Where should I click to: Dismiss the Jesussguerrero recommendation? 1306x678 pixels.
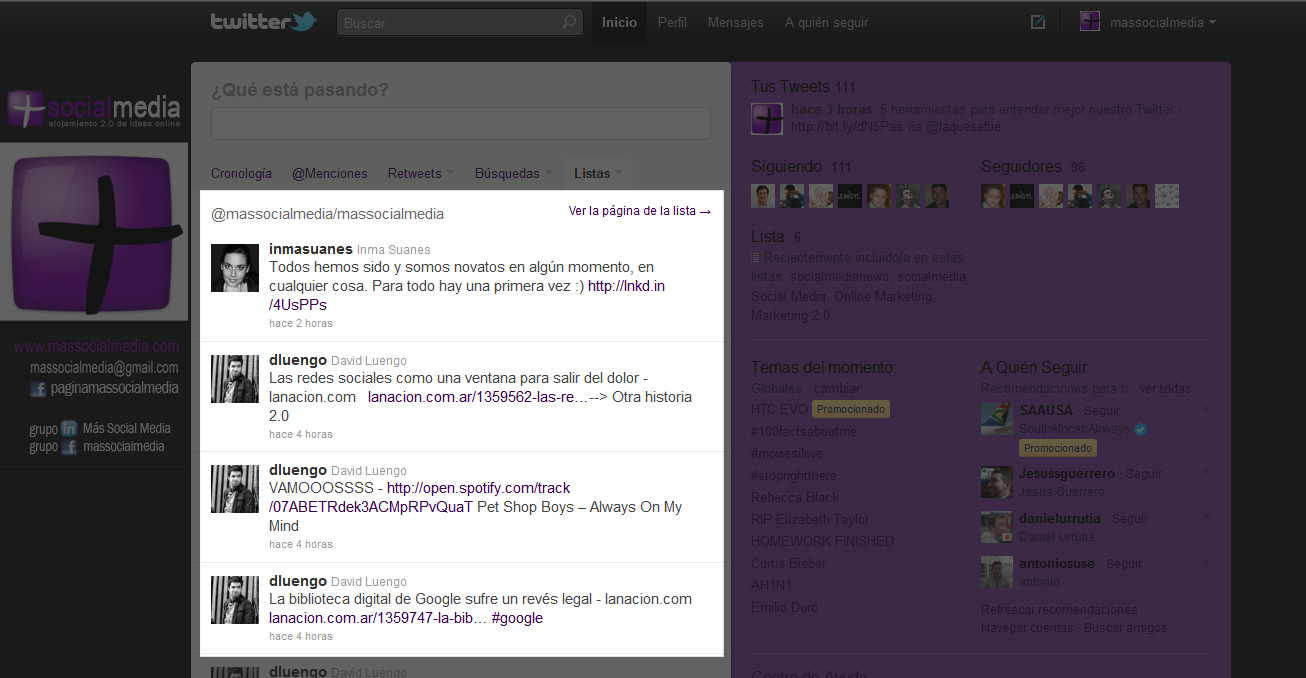pyautogui.click(x=1206, y=472)
